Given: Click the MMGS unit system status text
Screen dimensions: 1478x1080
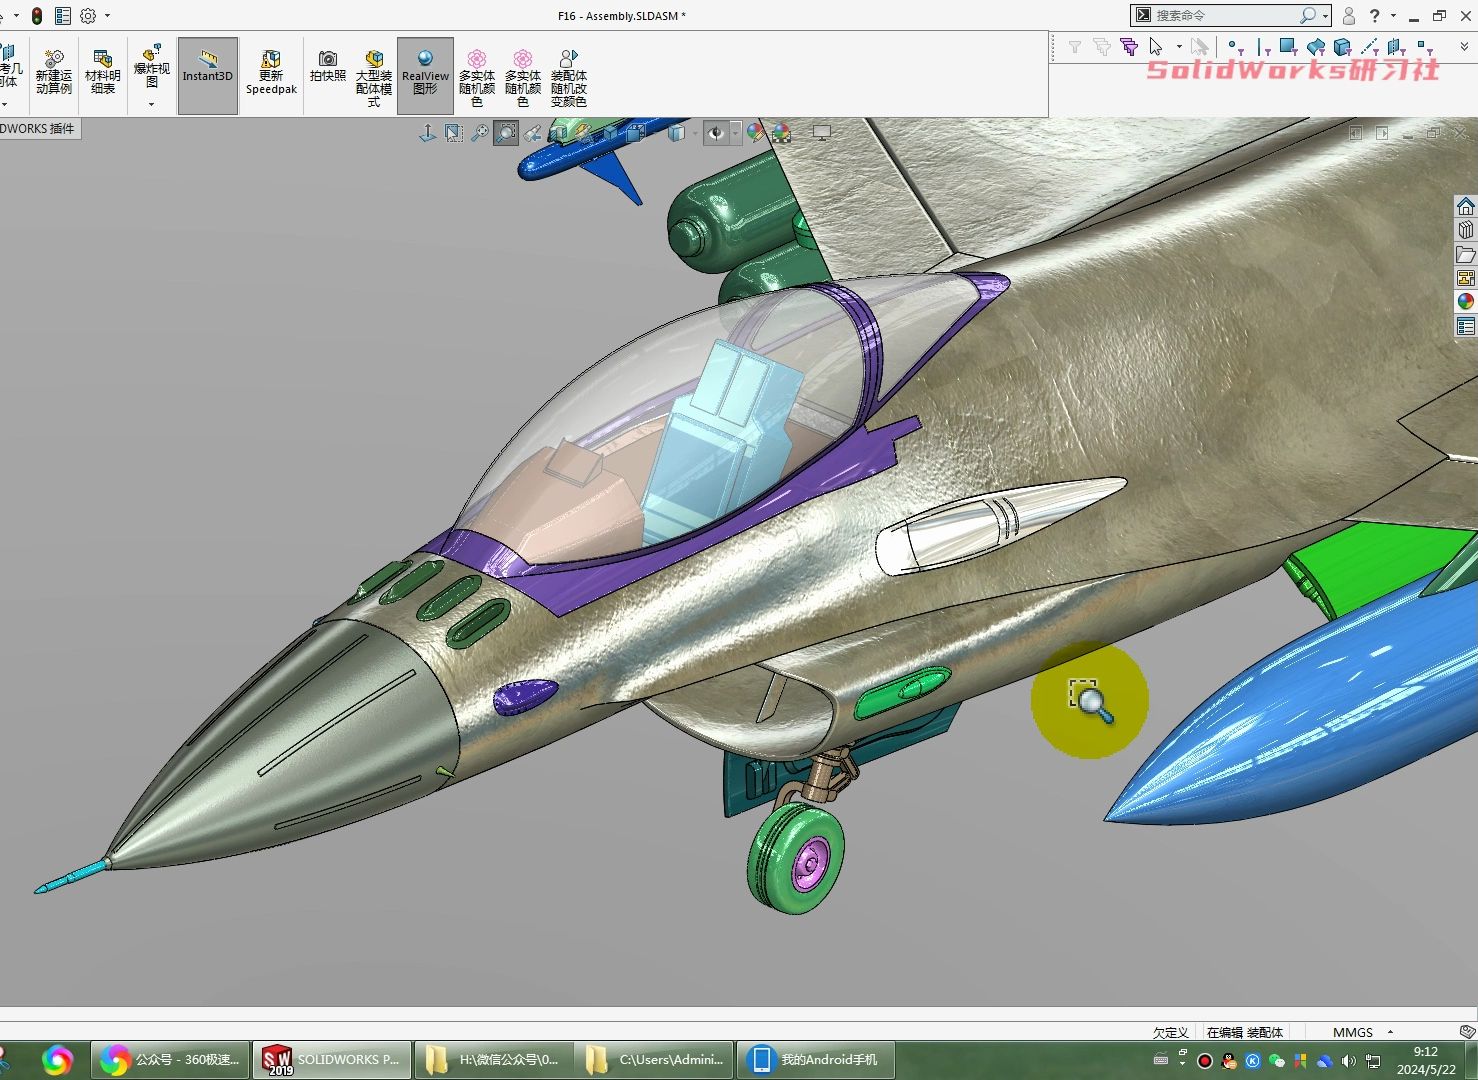Looking at the screenshot, I should click(1352, 1032).
